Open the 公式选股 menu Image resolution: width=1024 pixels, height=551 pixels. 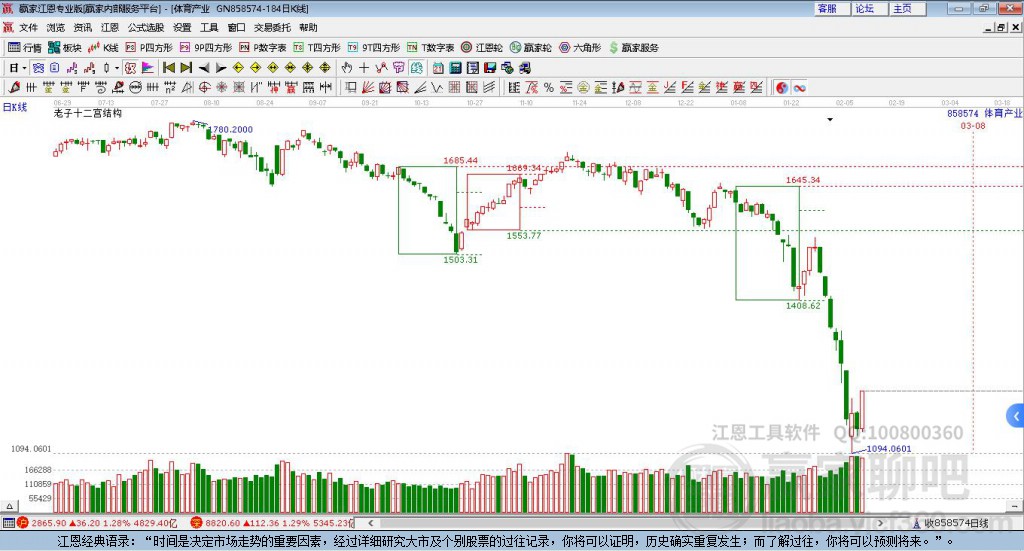146,27
